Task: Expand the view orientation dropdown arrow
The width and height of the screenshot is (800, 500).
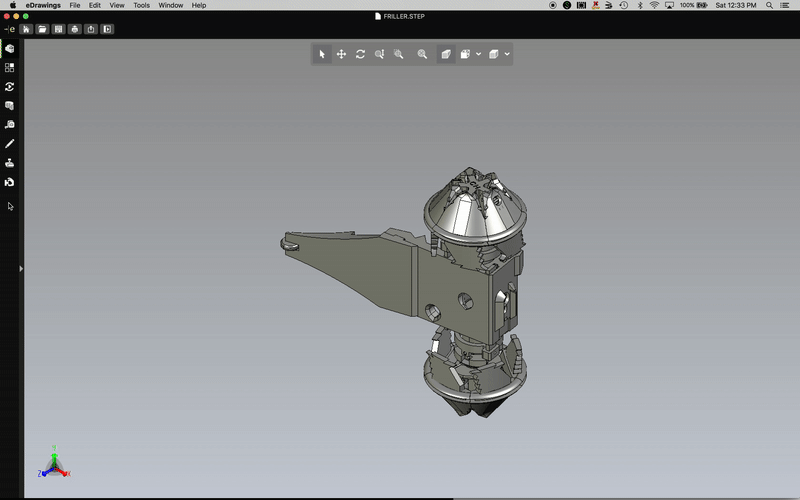Action: tap(479, 54)
